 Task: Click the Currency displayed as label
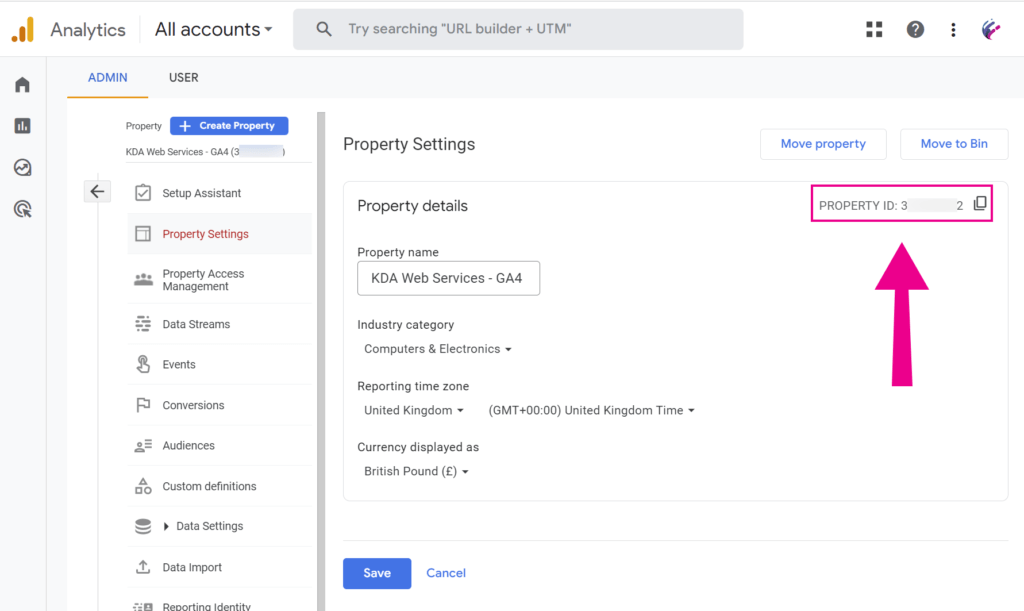pyautogui.click(x=418, y=447)
